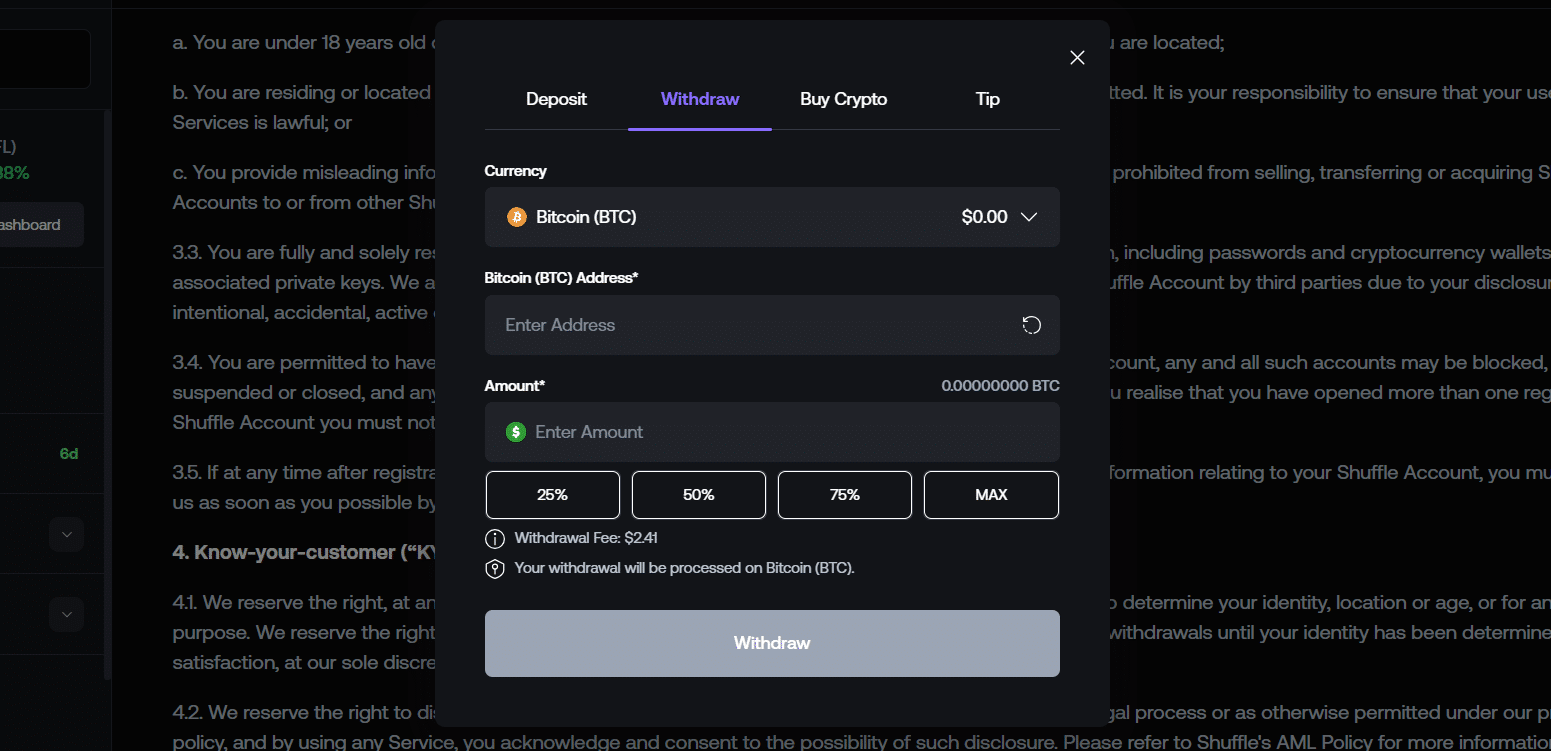The height and width of the screenshot is (751, 1551).
Task: Open the Bitcoin (BTC) currency dropdown
Action: coord(1030,216)
